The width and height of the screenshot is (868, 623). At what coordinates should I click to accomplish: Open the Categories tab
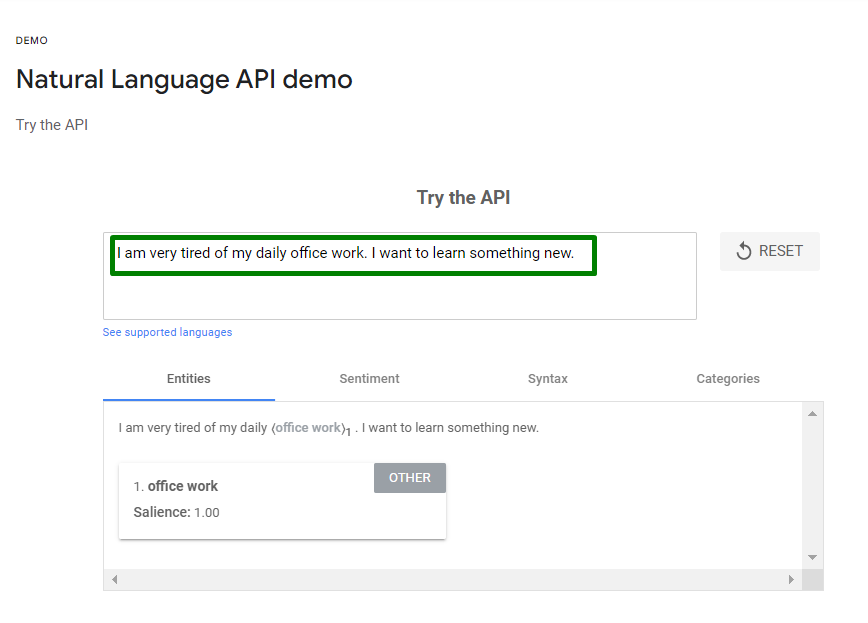pyautogui.click(x=728, y=379)
